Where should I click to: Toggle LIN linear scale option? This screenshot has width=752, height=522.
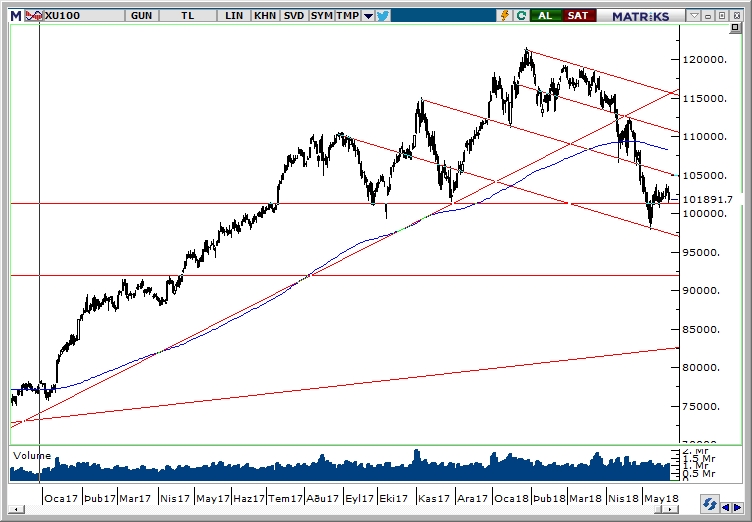(234, 16)
